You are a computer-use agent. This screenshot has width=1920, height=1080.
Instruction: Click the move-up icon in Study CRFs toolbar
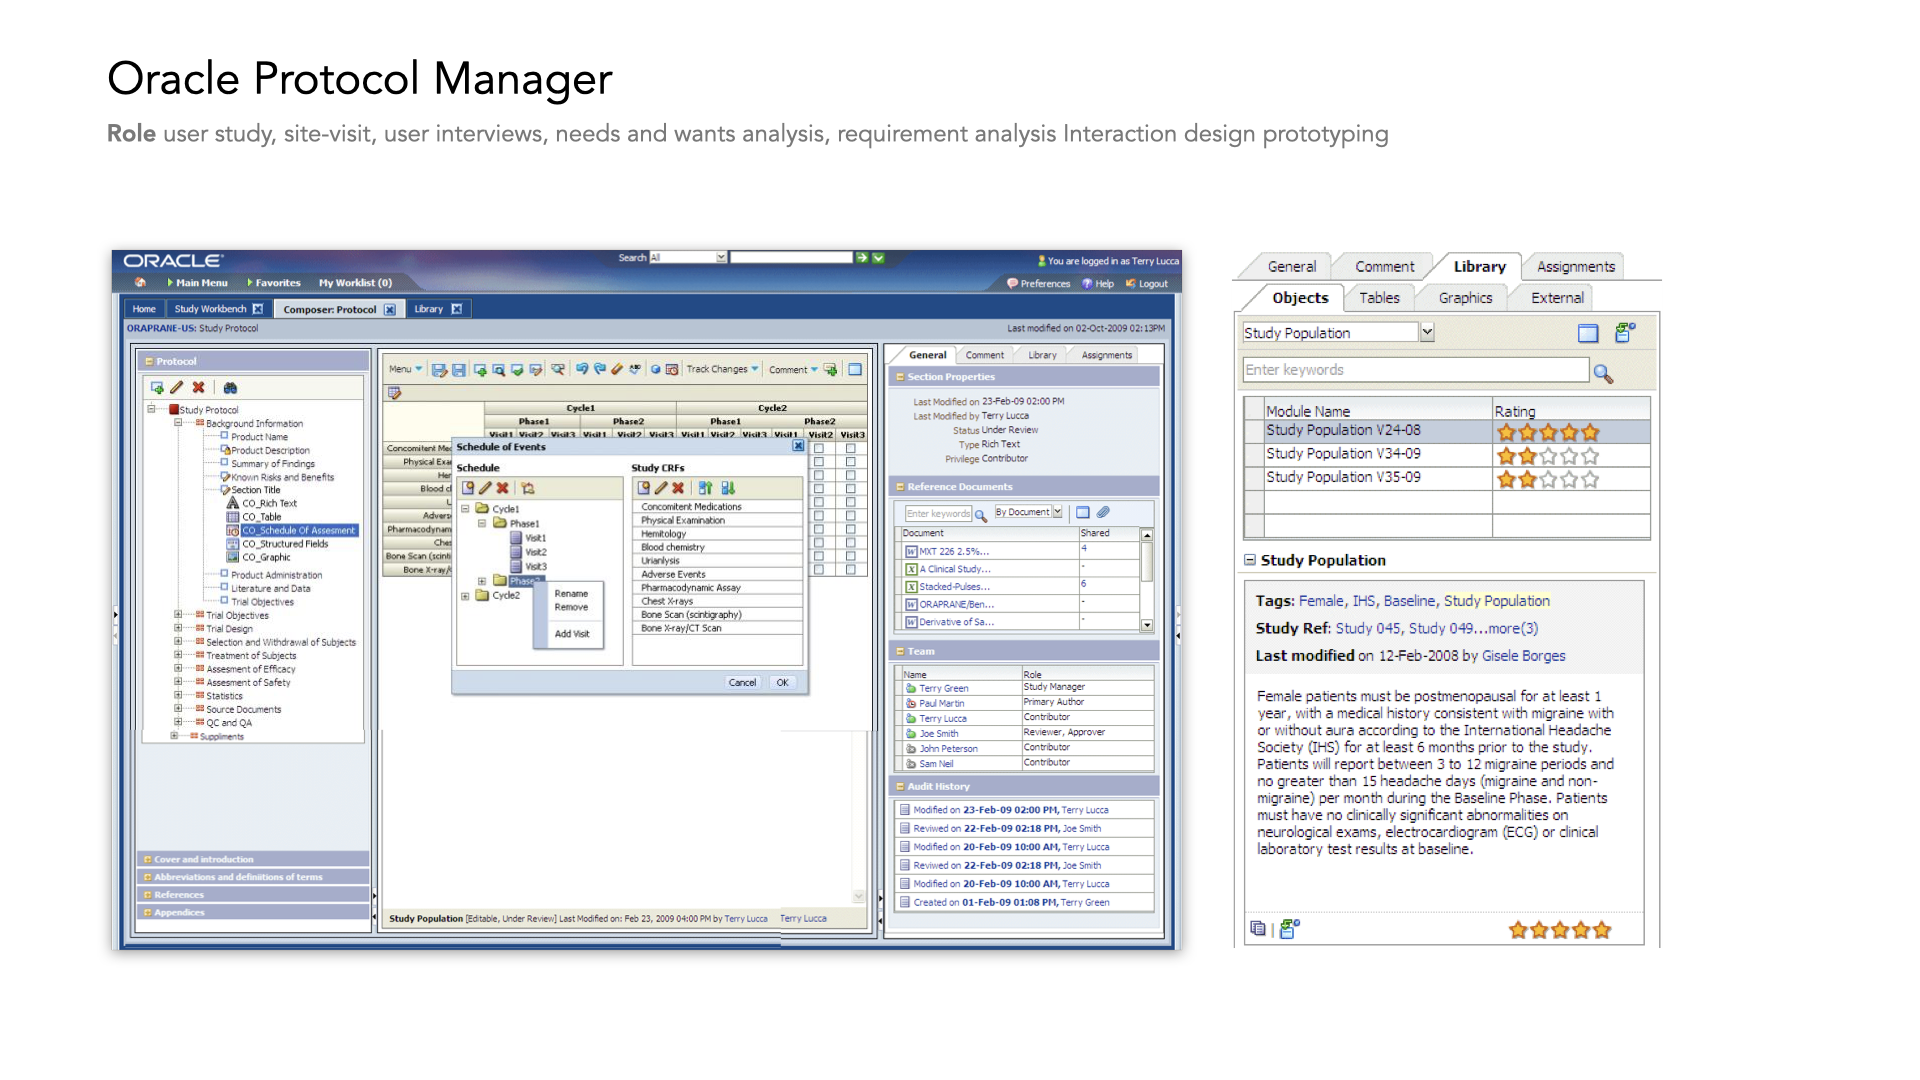coord(706,488)
